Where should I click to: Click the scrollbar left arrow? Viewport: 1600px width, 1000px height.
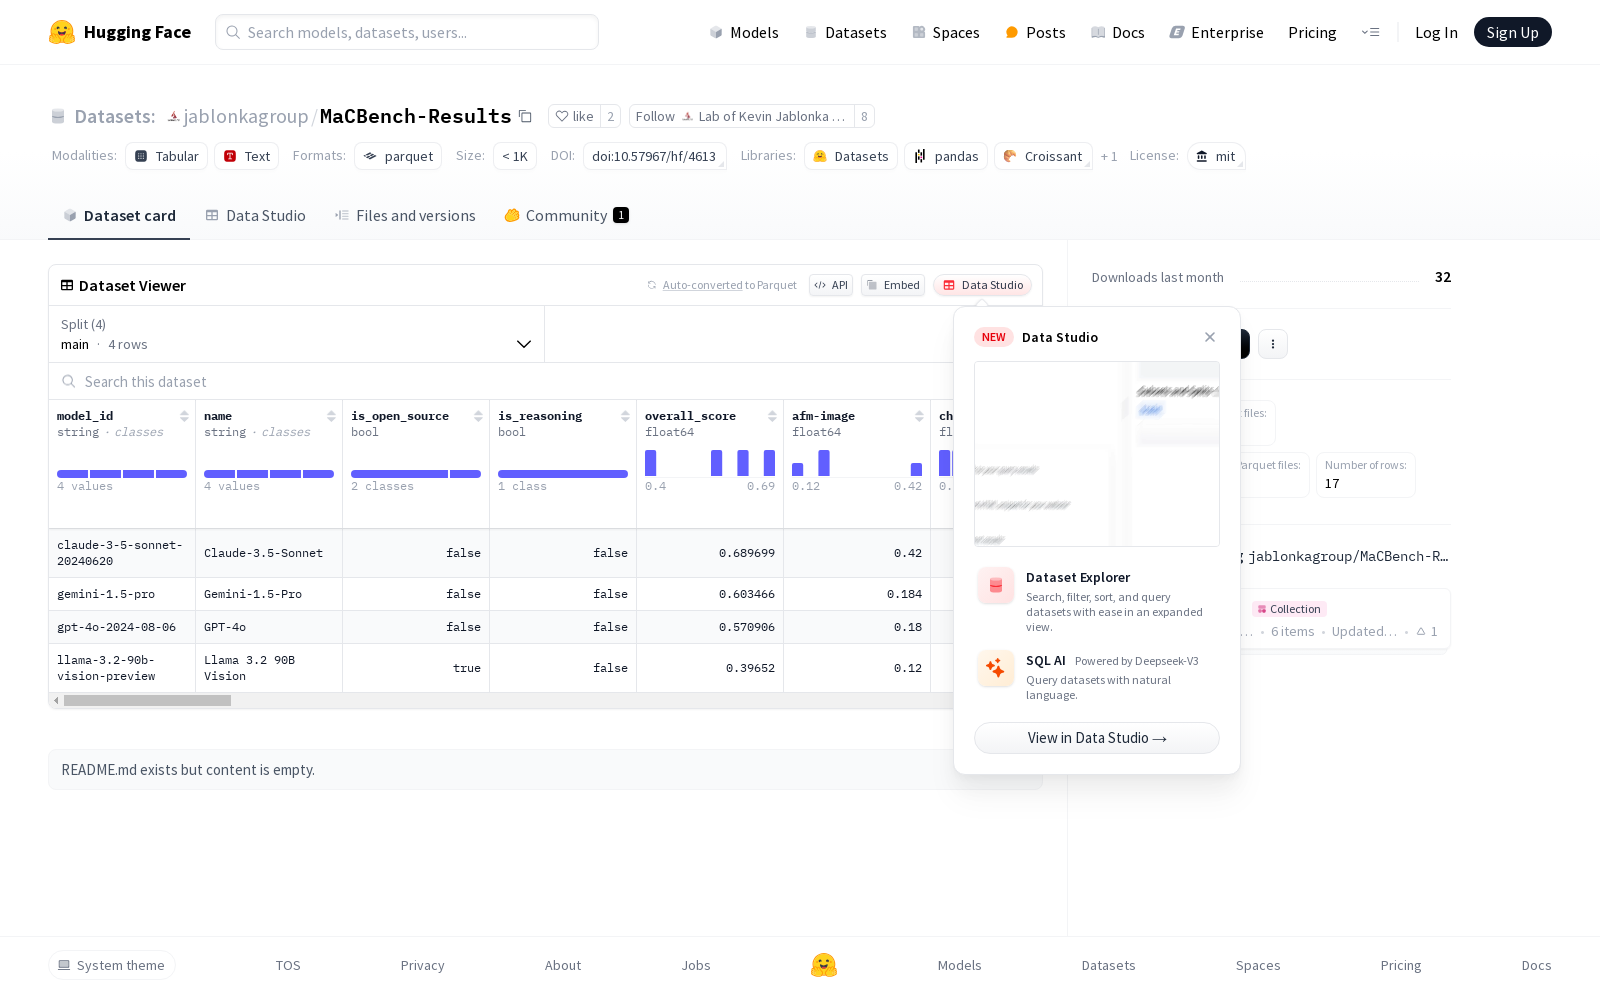(x=56, y=701)
